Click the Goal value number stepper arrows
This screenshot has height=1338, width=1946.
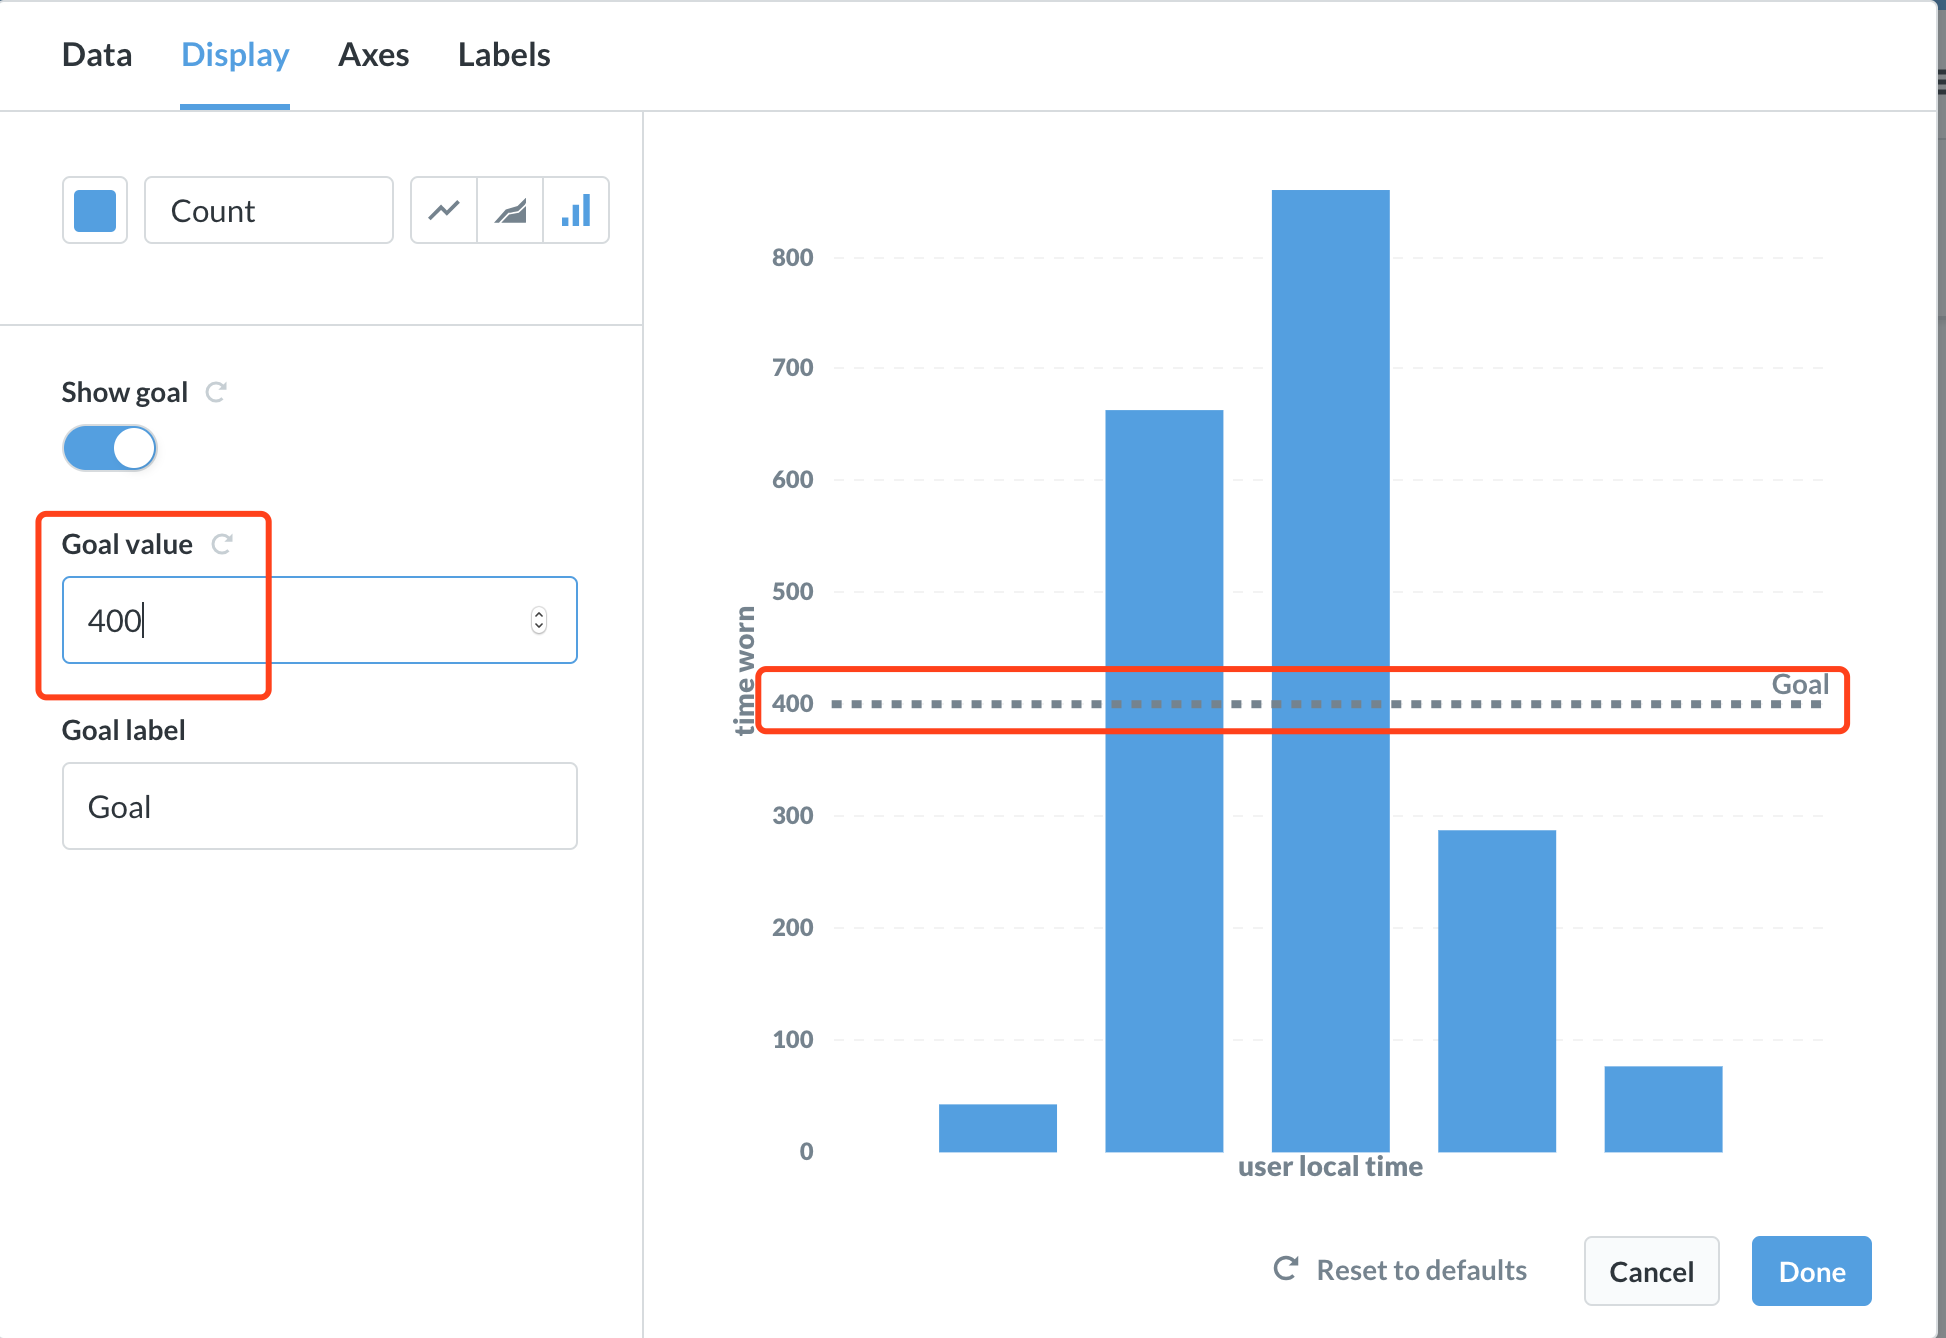point(539,620)
